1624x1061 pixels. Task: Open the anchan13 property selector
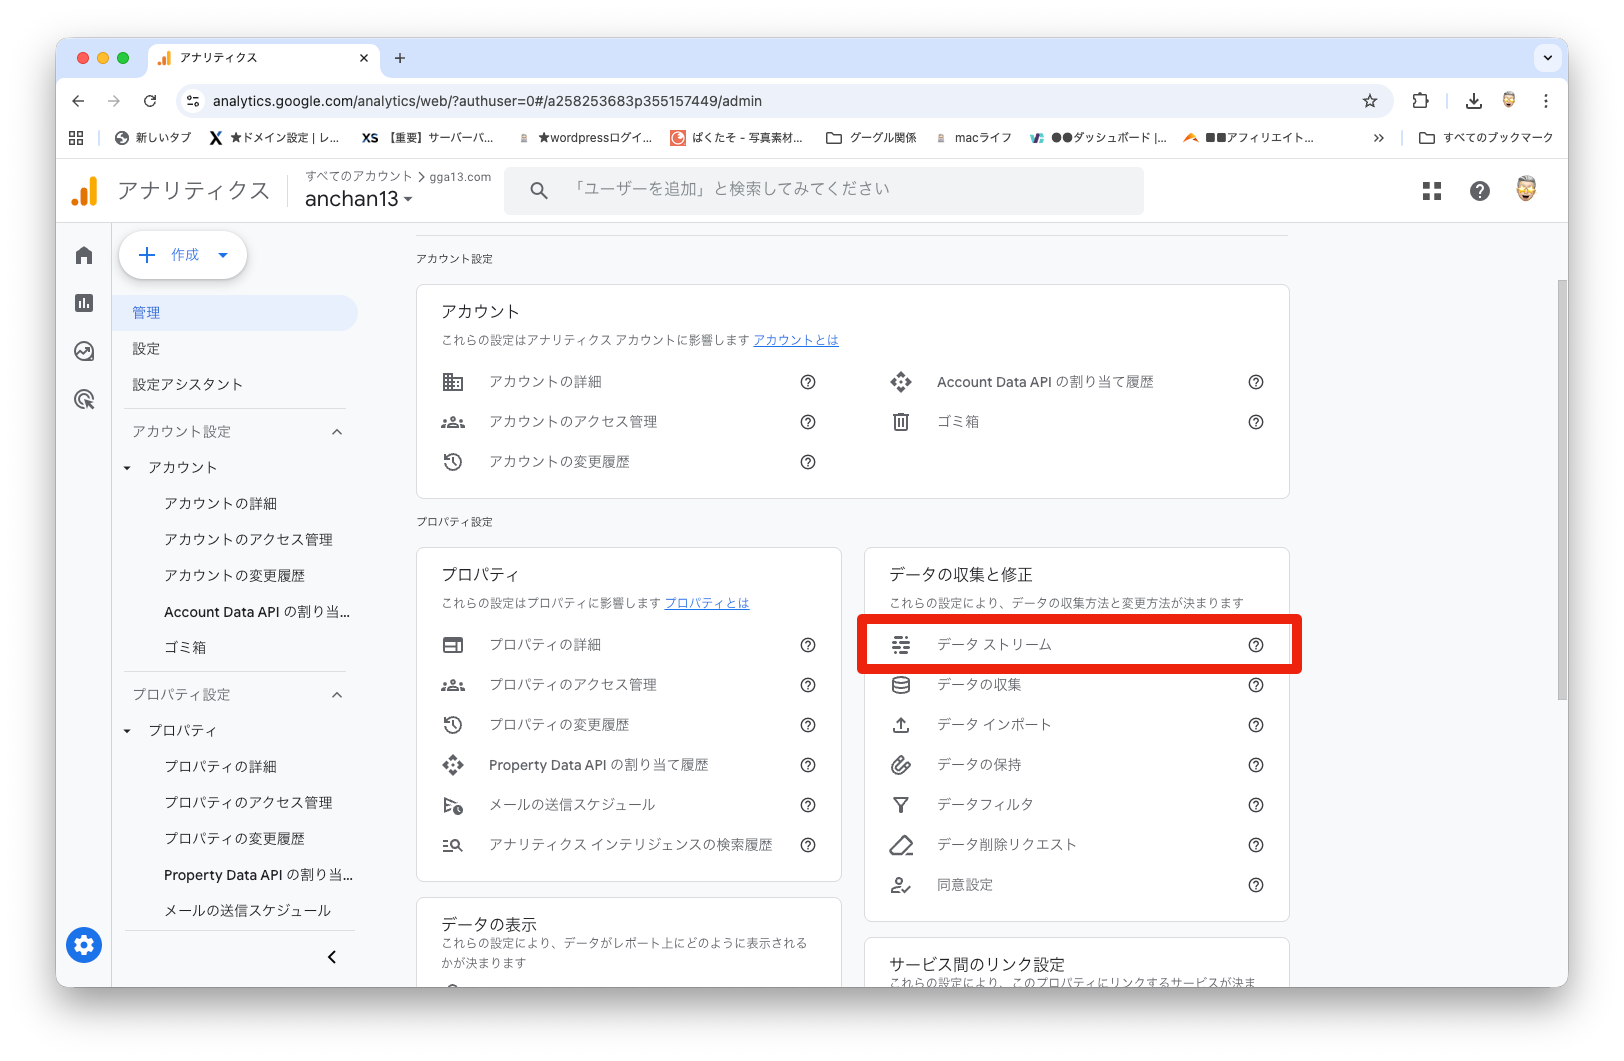coord(358,199)
